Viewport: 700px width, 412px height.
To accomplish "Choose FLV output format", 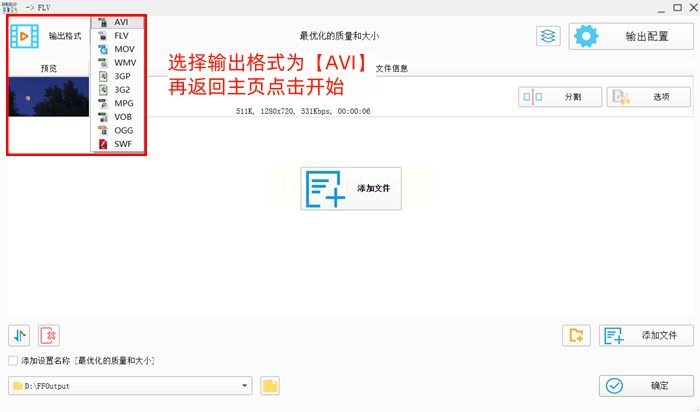I will (117, 35).
